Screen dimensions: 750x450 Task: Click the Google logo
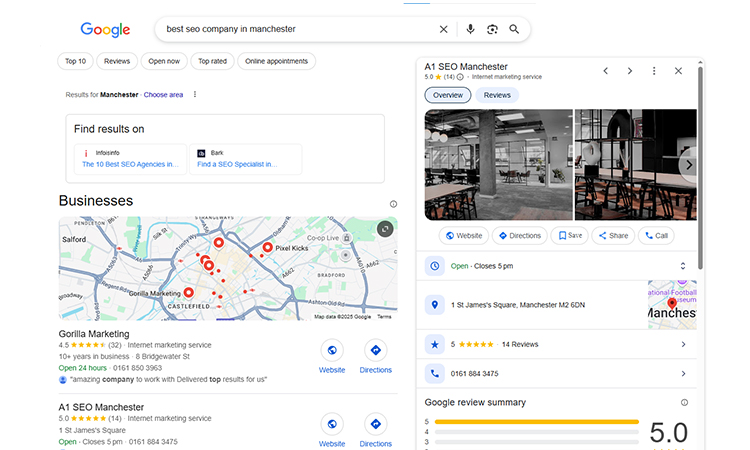pyautogui.click(x=105, y=30)
